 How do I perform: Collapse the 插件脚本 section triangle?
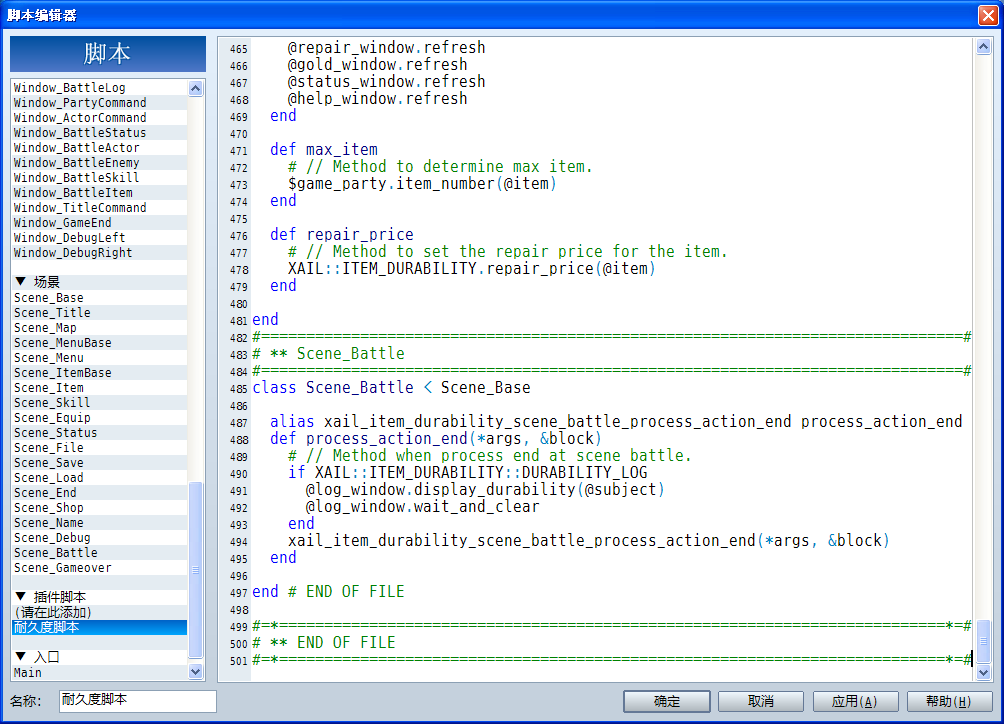[20, 596]
